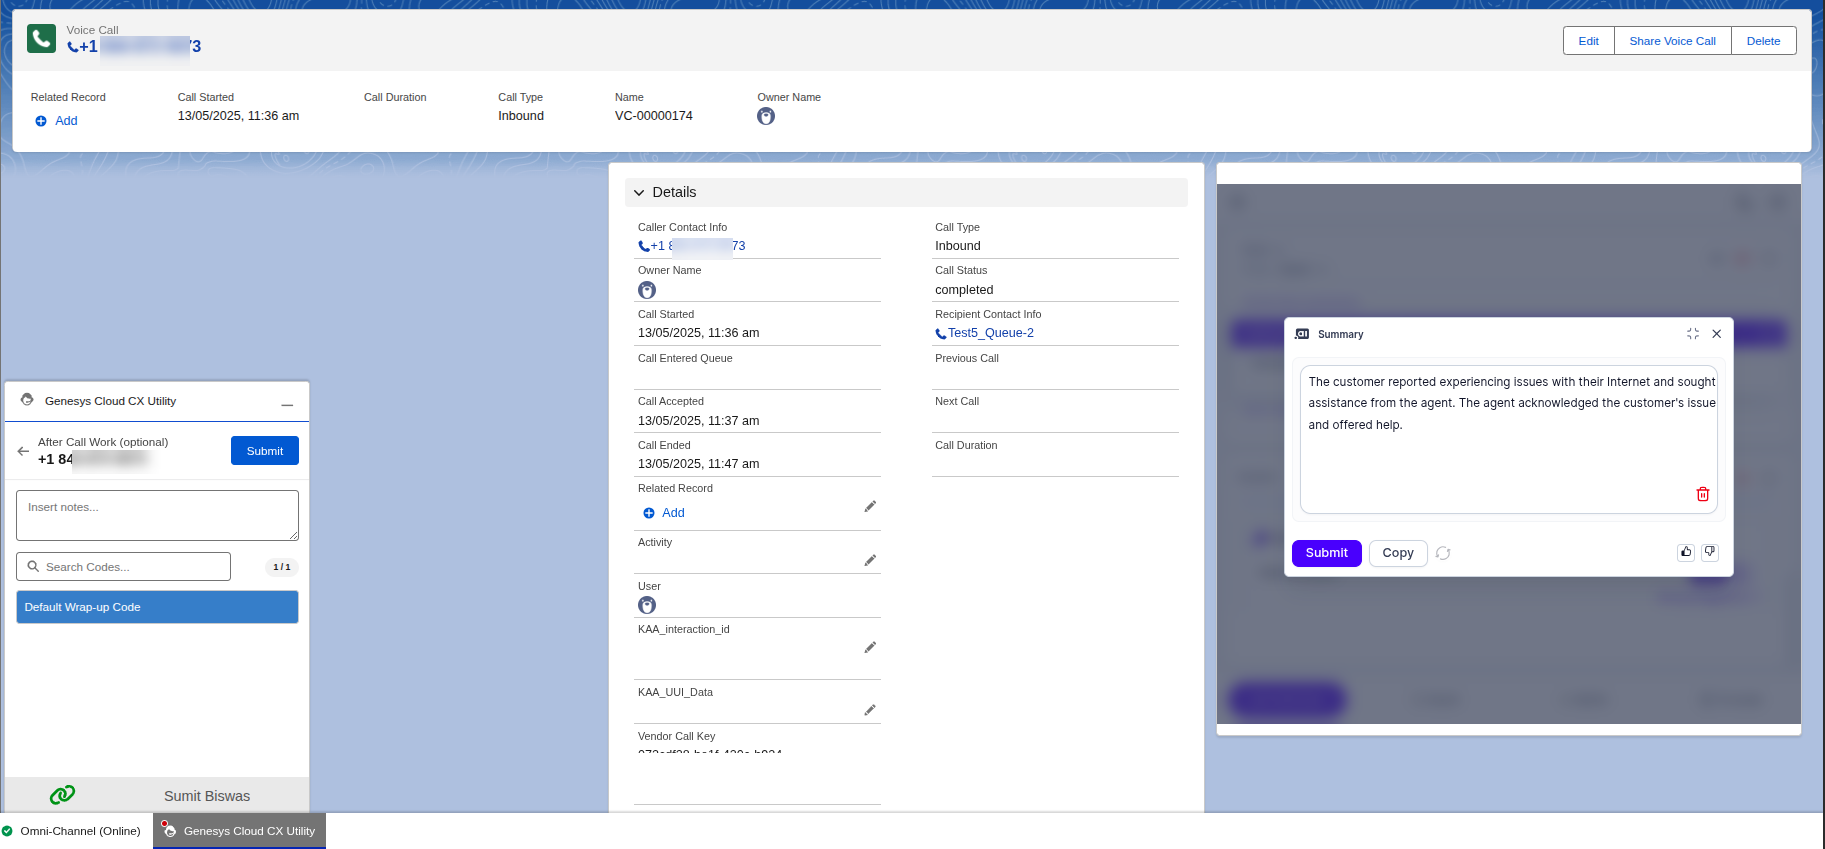Submit the AI summary
Image resolution: width=1825 pixels, height=849 pixels.
pos(1326,553)
